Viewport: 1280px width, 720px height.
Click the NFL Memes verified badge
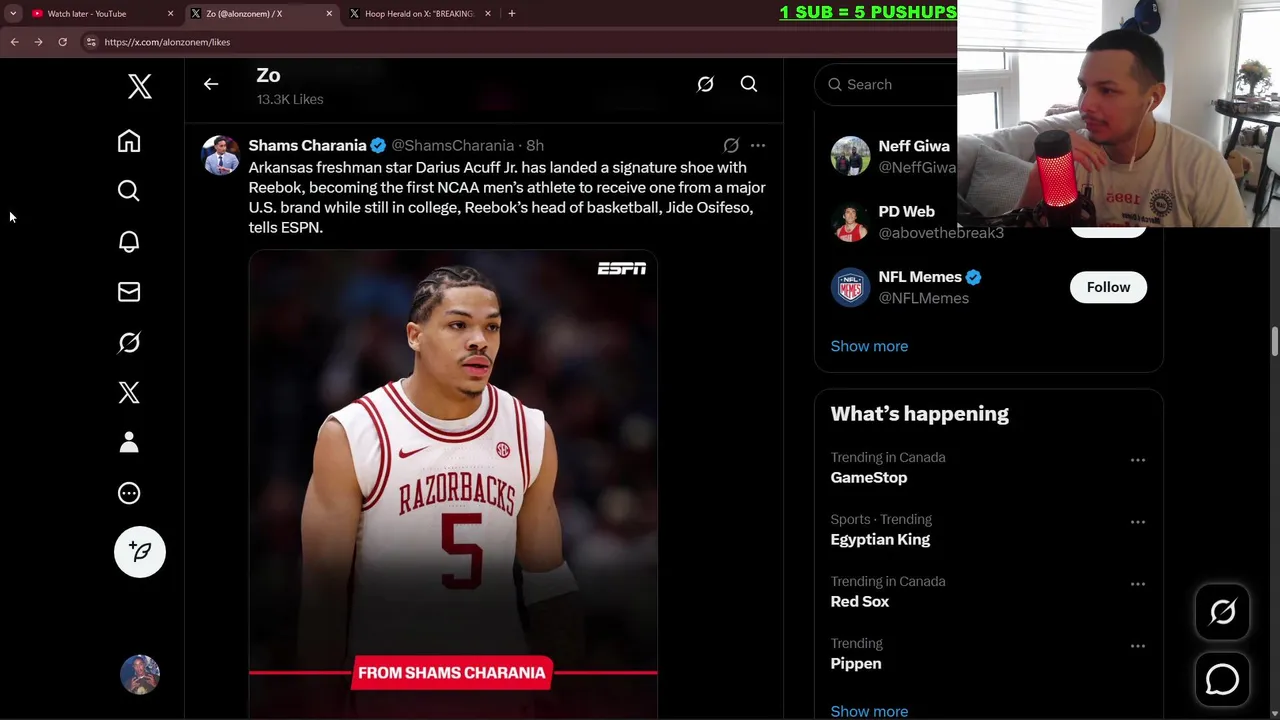coord(973,277)
